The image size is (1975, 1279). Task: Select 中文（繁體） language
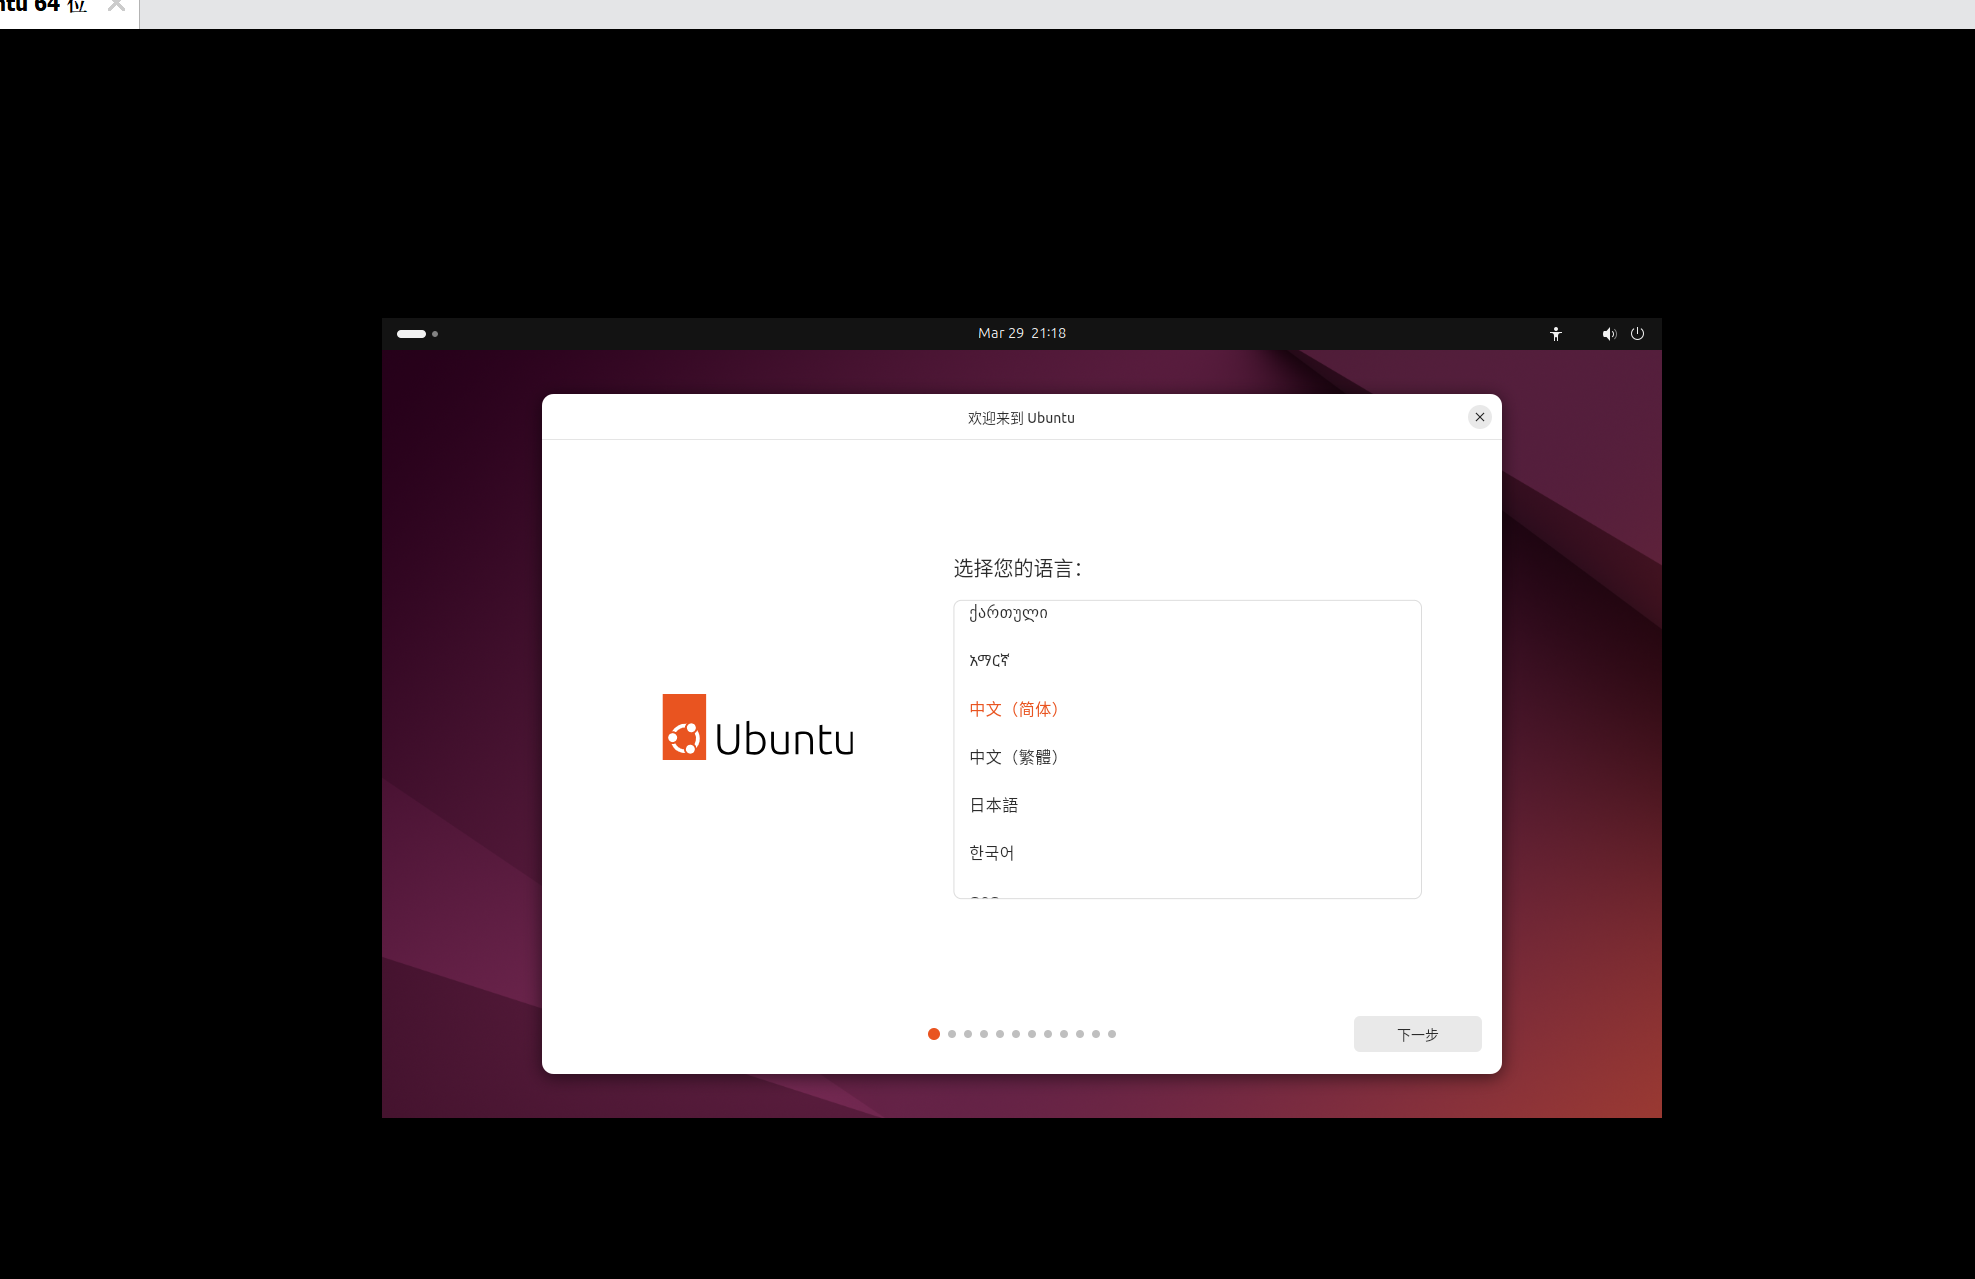[x=1014, y=757]
